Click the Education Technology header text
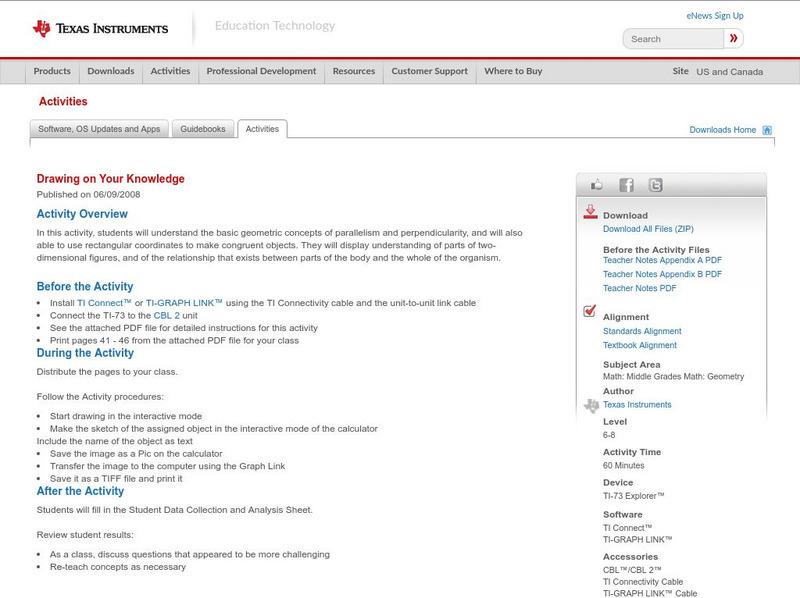This screenshot has height=598, width=800. coord(275,26)
